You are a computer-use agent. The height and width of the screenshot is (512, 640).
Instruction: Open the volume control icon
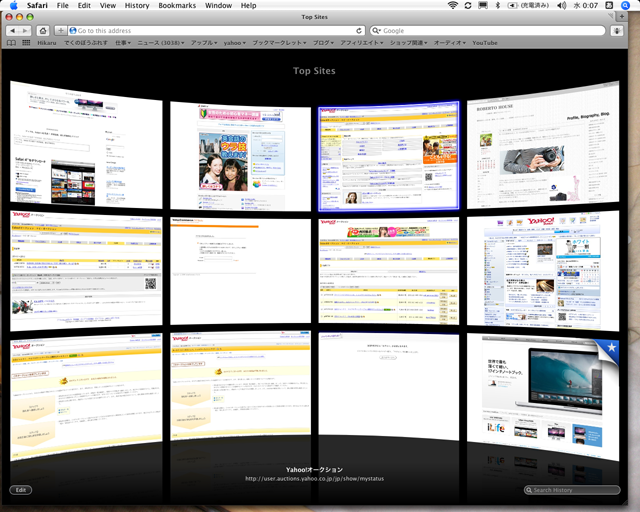pyautogui.click(x=562, y=5)
